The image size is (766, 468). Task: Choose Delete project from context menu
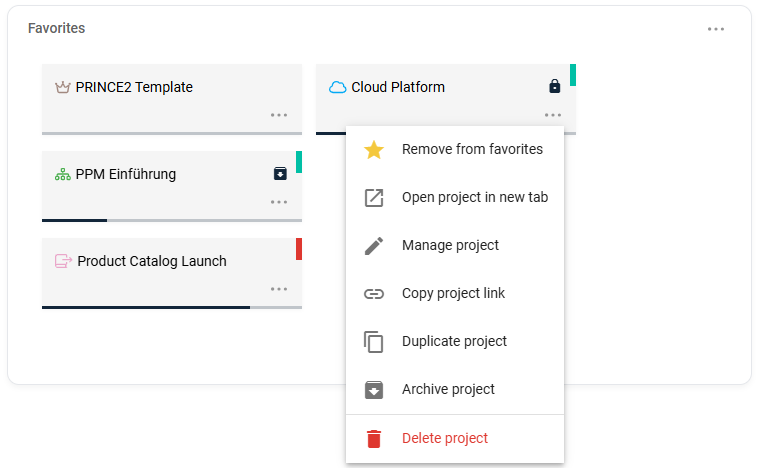tap(445, 439)
